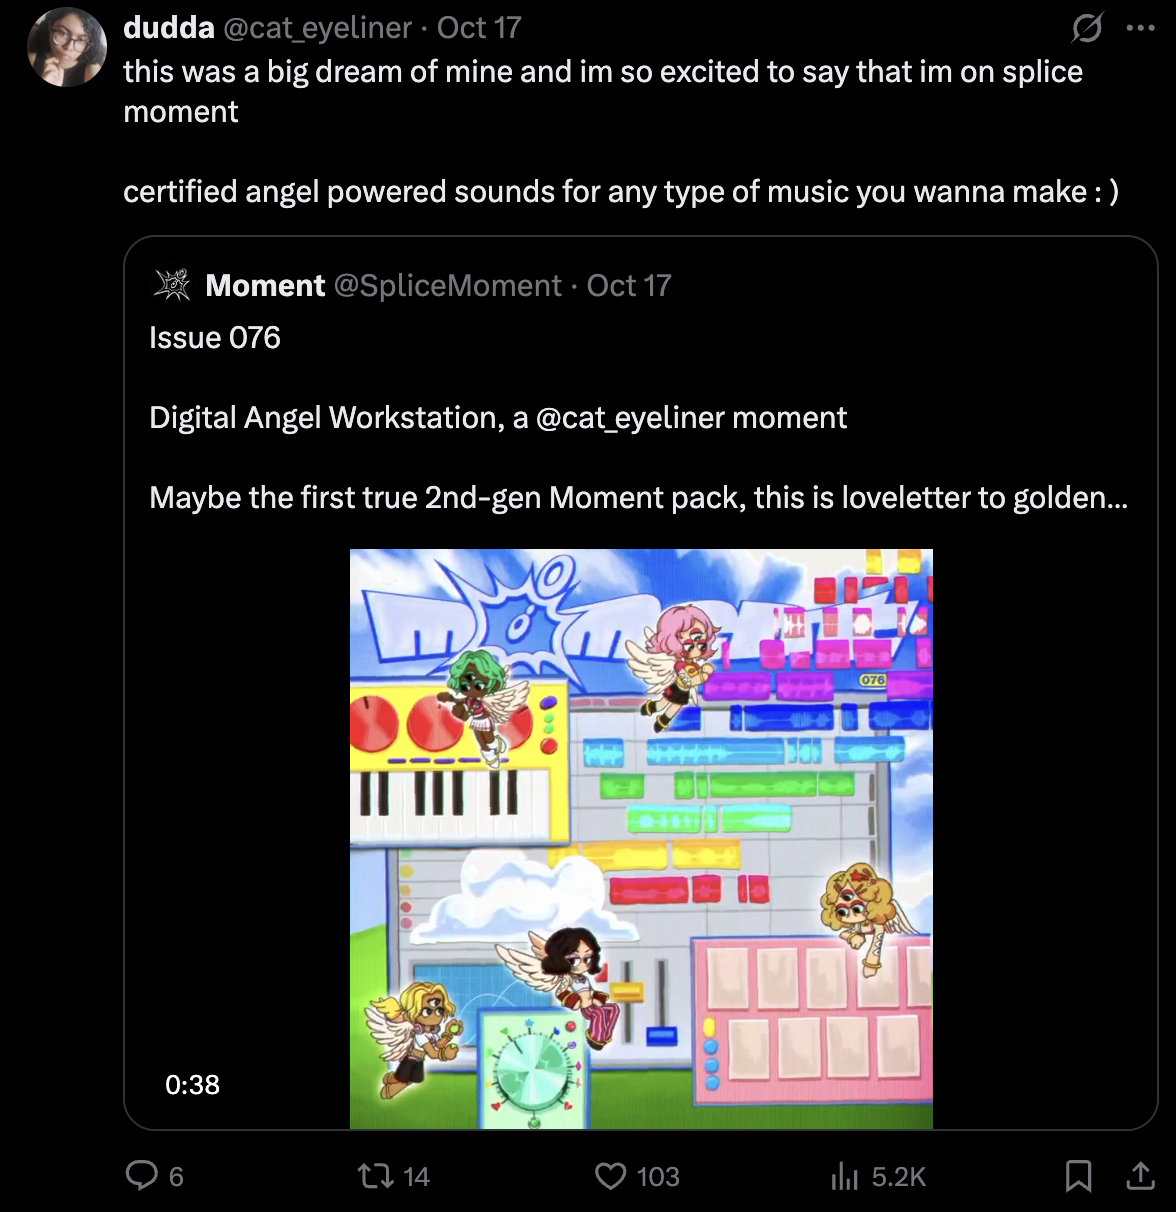Viewport: 1176px width, 1212px height.
Task: Click the Moment display name in quote
Action: (265, 286)
